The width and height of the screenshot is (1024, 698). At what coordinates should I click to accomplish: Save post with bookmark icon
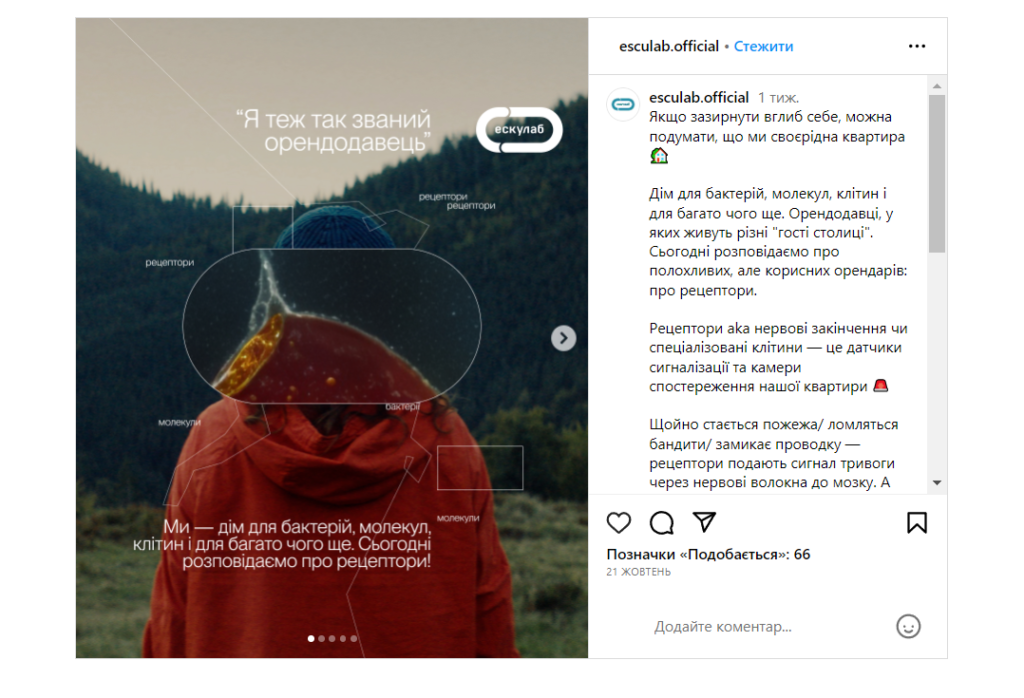pos(917,522)
